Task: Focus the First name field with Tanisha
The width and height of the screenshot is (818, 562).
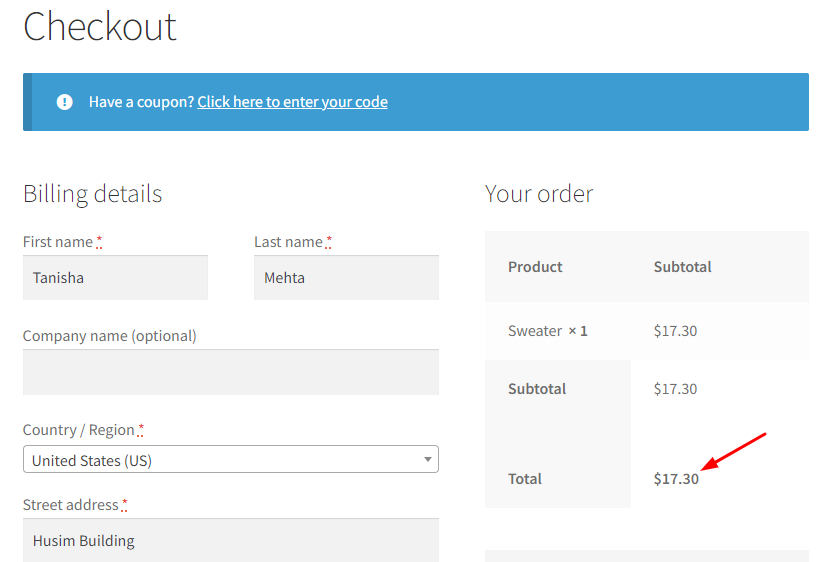Action: 115,278
